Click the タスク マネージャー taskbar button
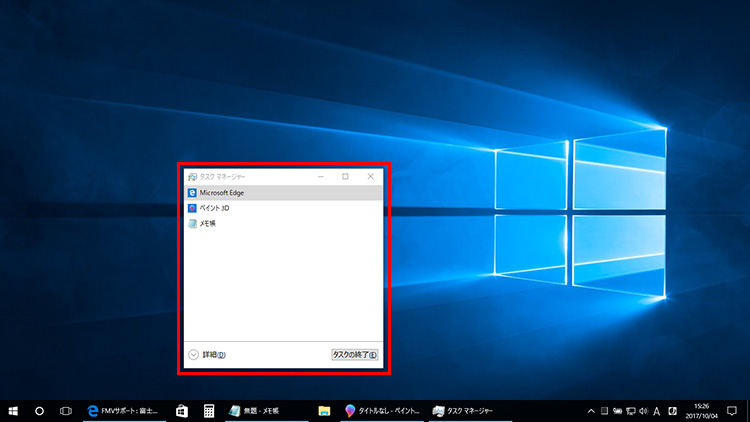750x422 pixels. (x=470, y=410)
